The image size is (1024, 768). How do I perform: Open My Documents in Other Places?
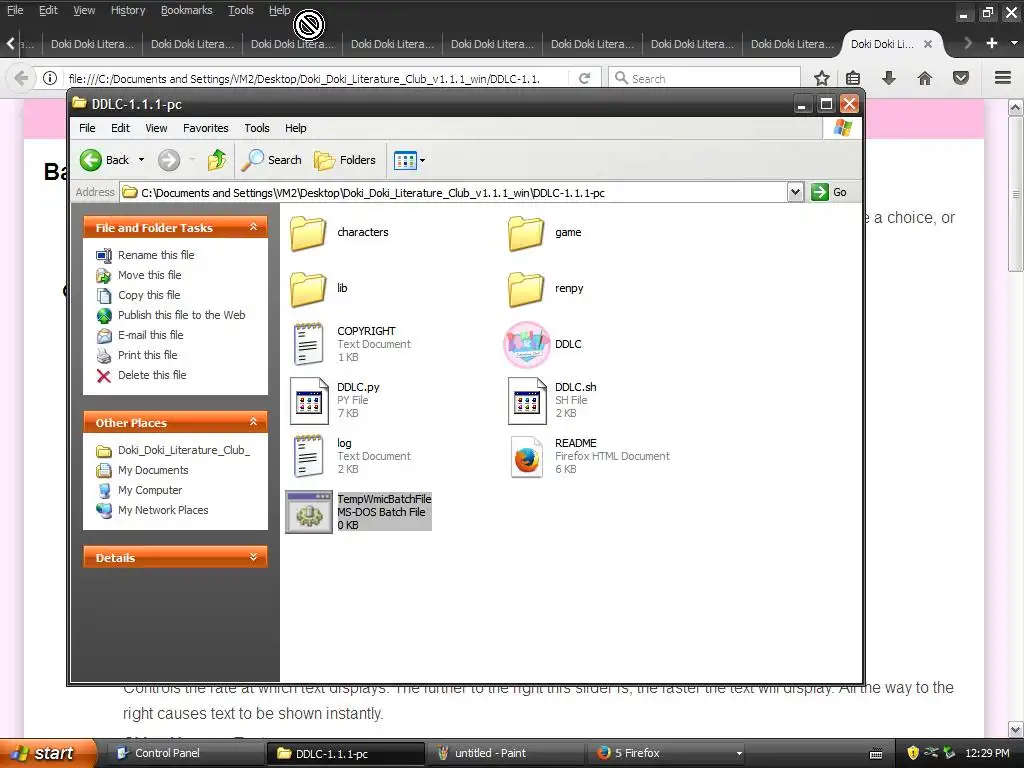coord(153,470)
